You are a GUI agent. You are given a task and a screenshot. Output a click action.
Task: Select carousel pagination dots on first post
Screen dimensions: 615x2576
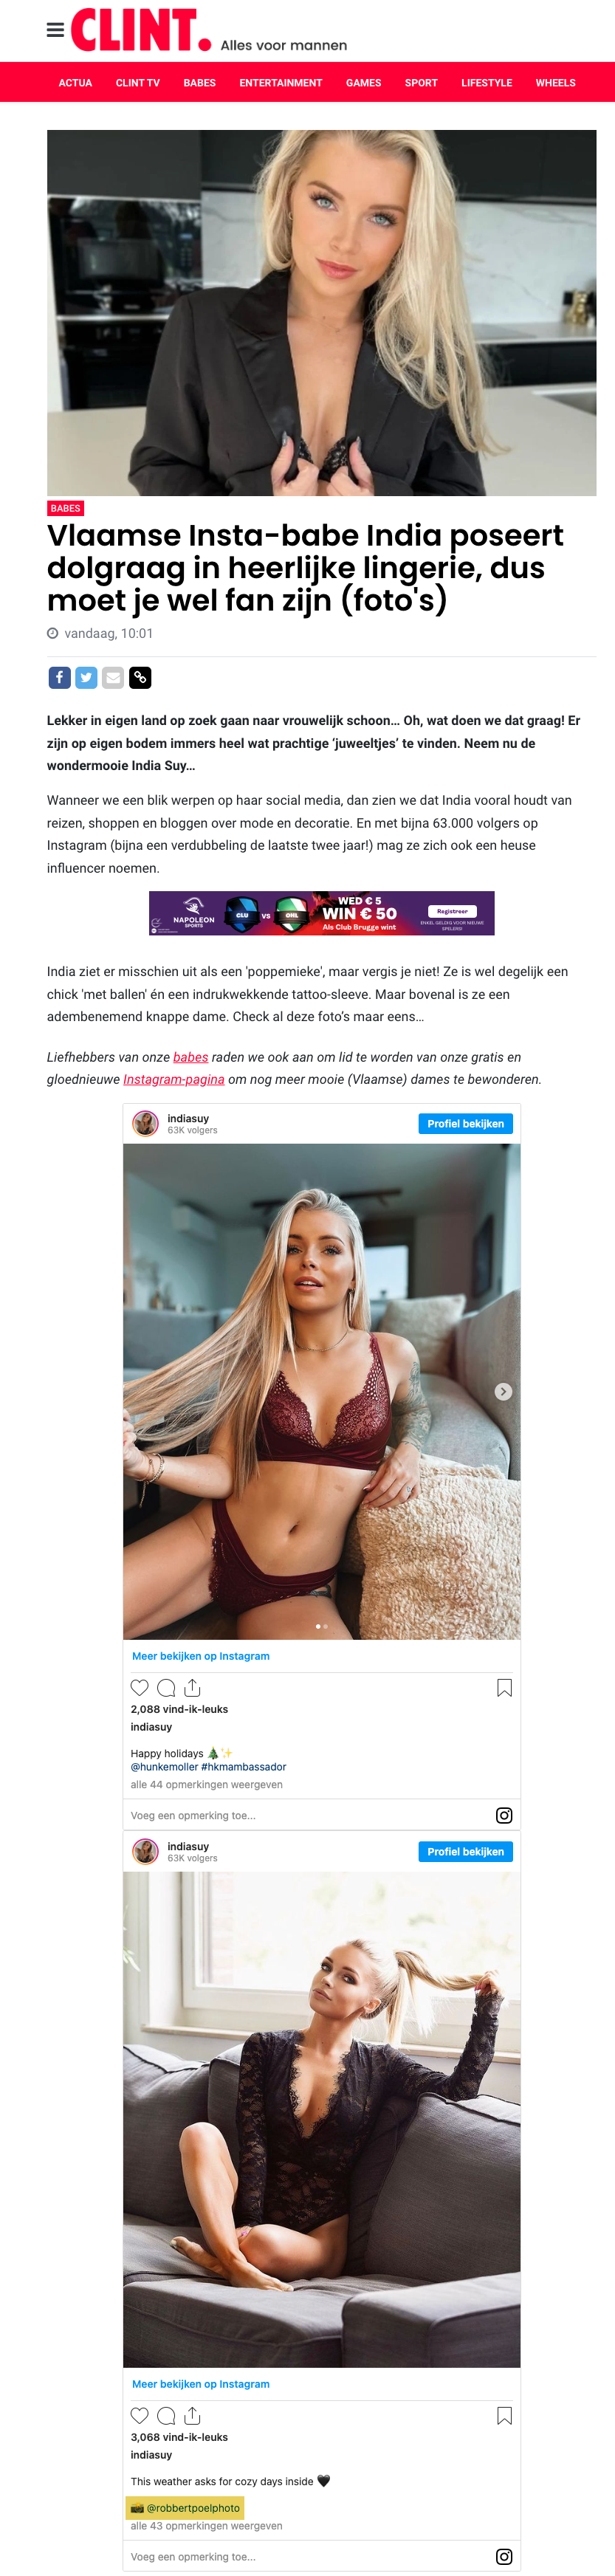(x=322, y=1627)
